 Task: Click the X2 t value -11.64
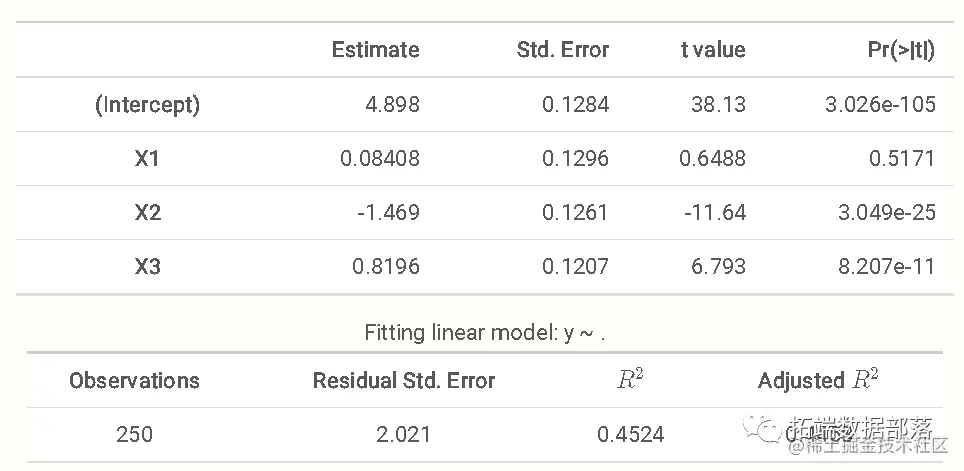click(715, 213)
